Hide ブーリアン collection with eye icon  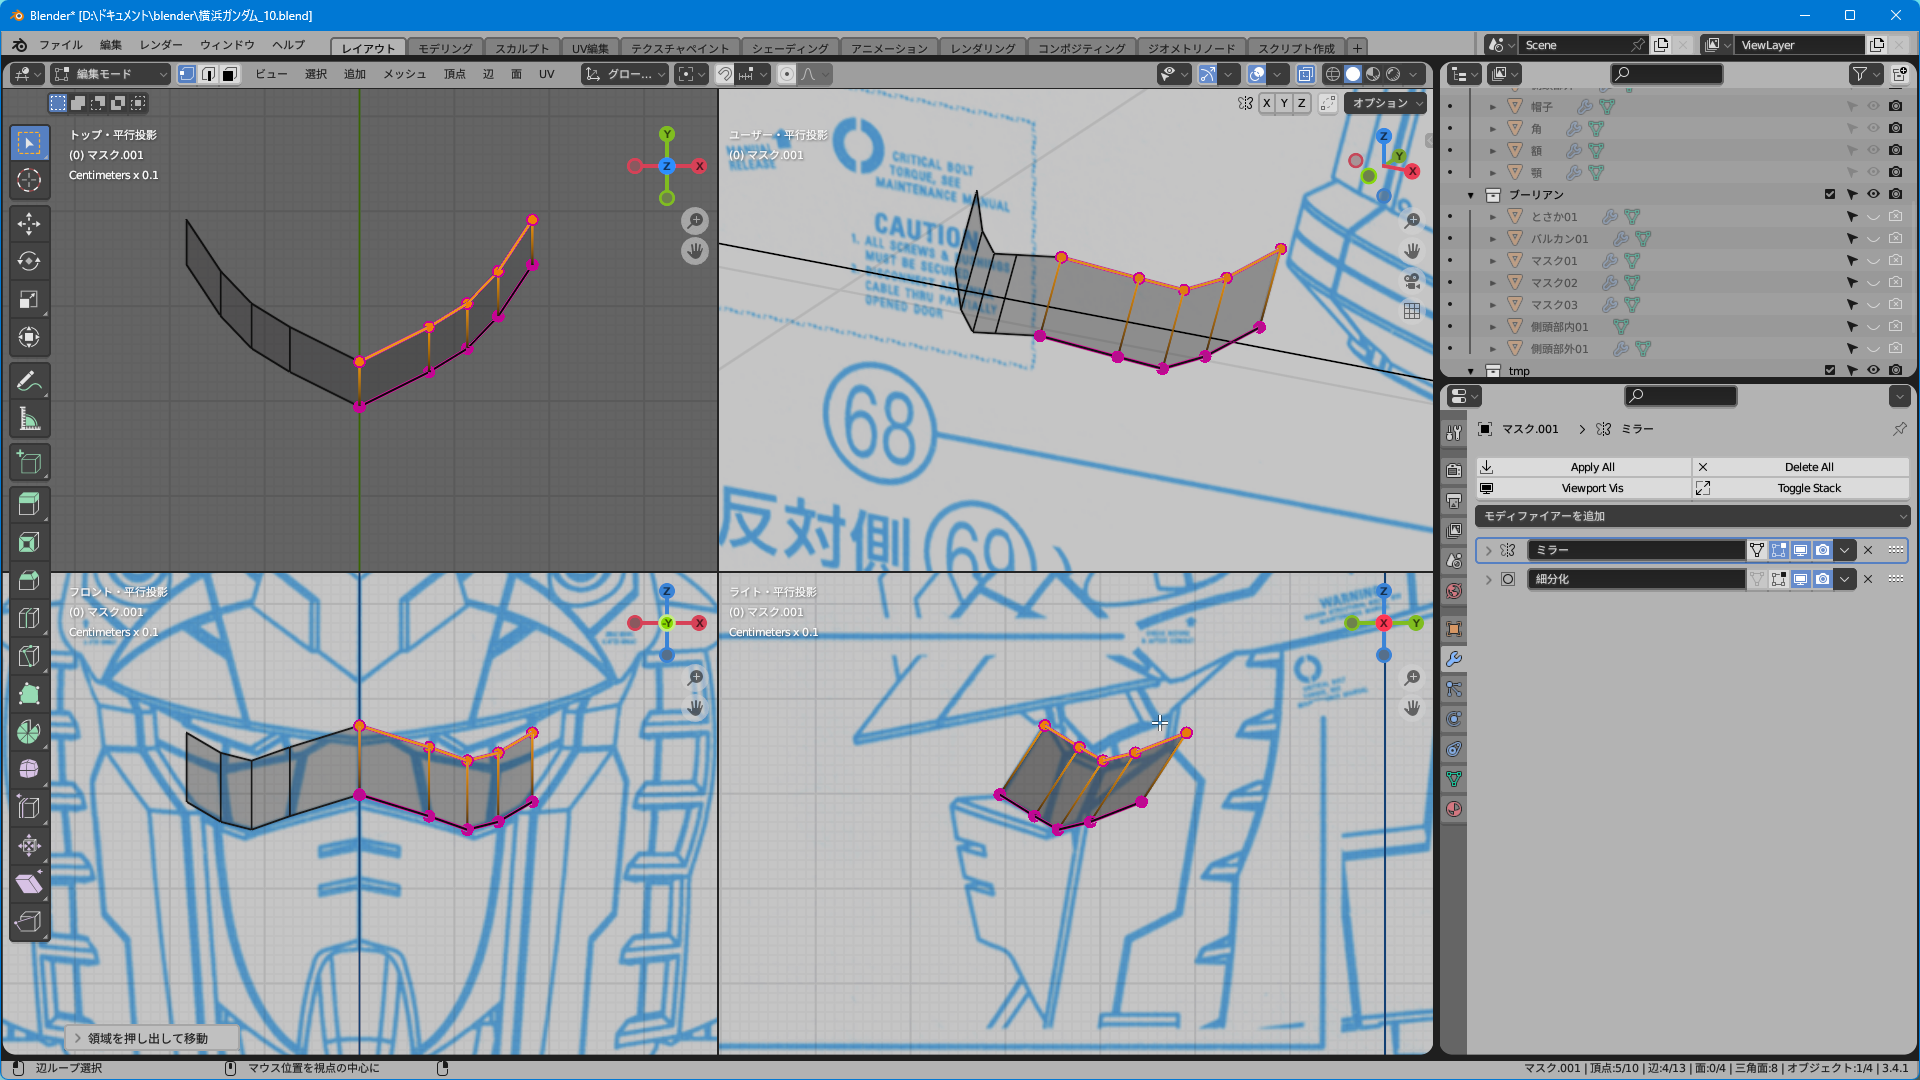(1873, 194)
